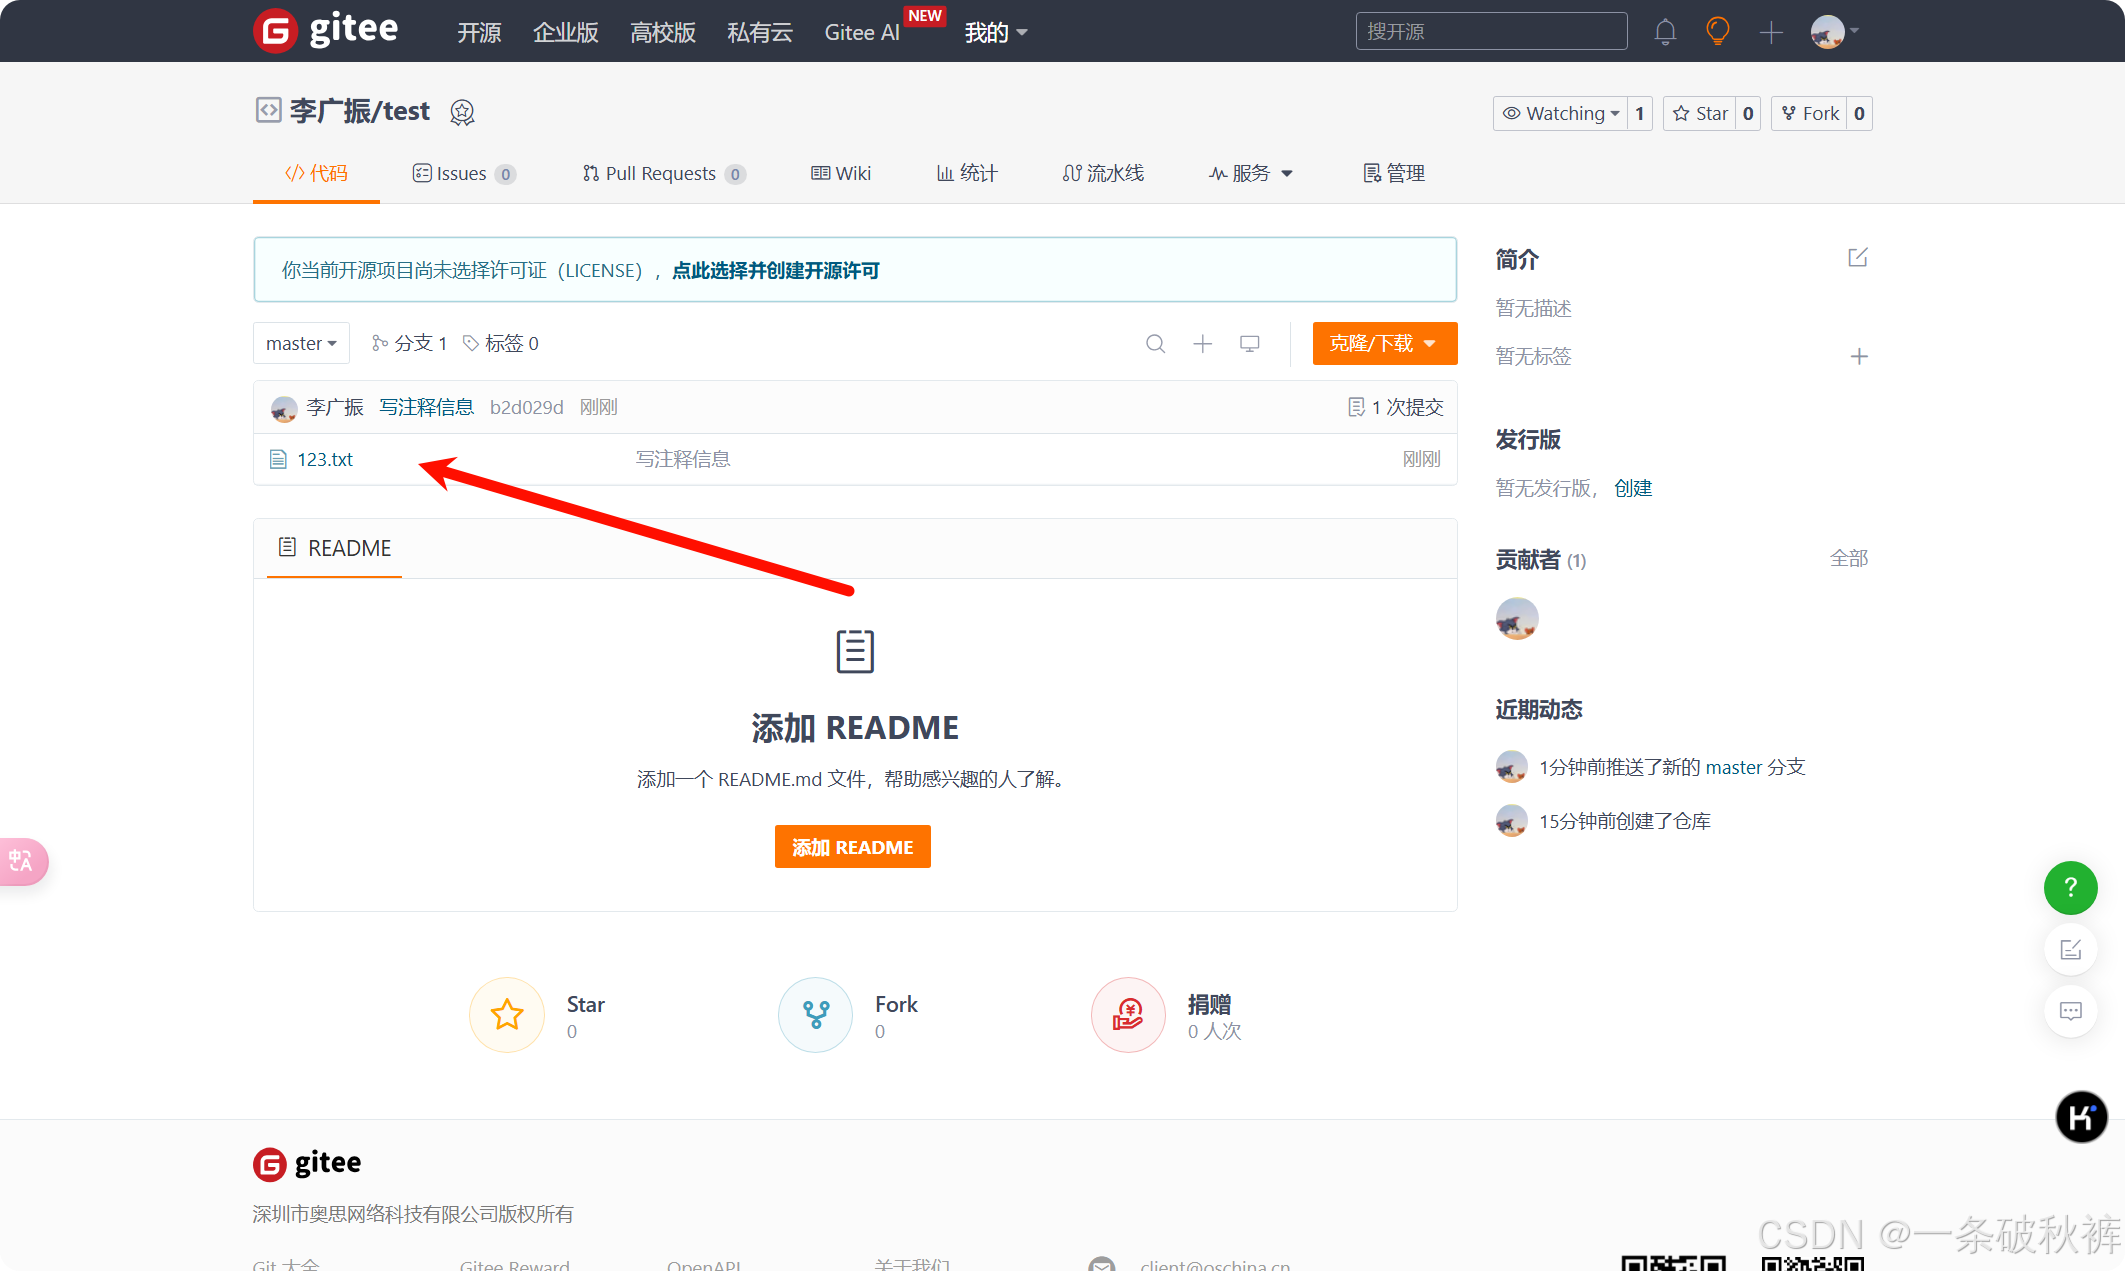Click 私有云 in the top navigation

[760, 33]
